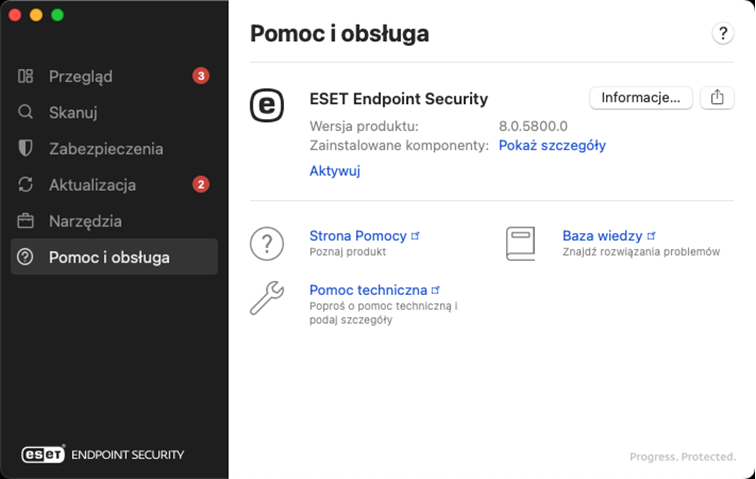This screenshot has height=479, width=756.
Task: Click the Pomoc techniczna wrench icon
Action: point(266,298)
